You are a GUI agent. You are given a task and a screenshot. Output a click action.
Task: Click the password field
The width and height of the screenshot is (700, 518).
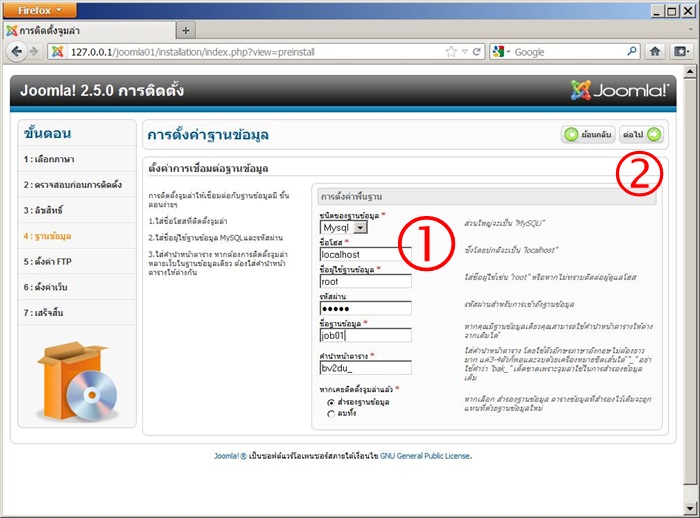pos(365,309)
